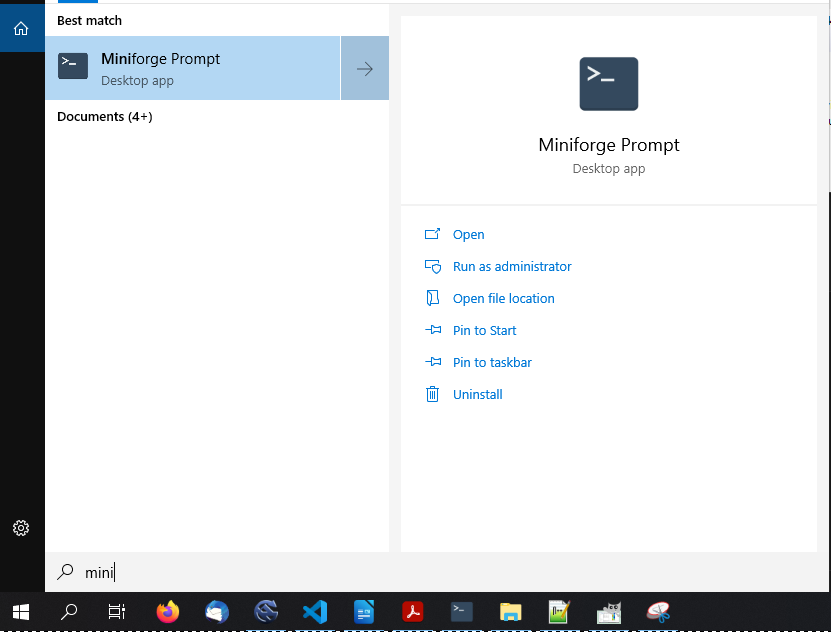Click the Open file location folder icon

pos(432,298)
